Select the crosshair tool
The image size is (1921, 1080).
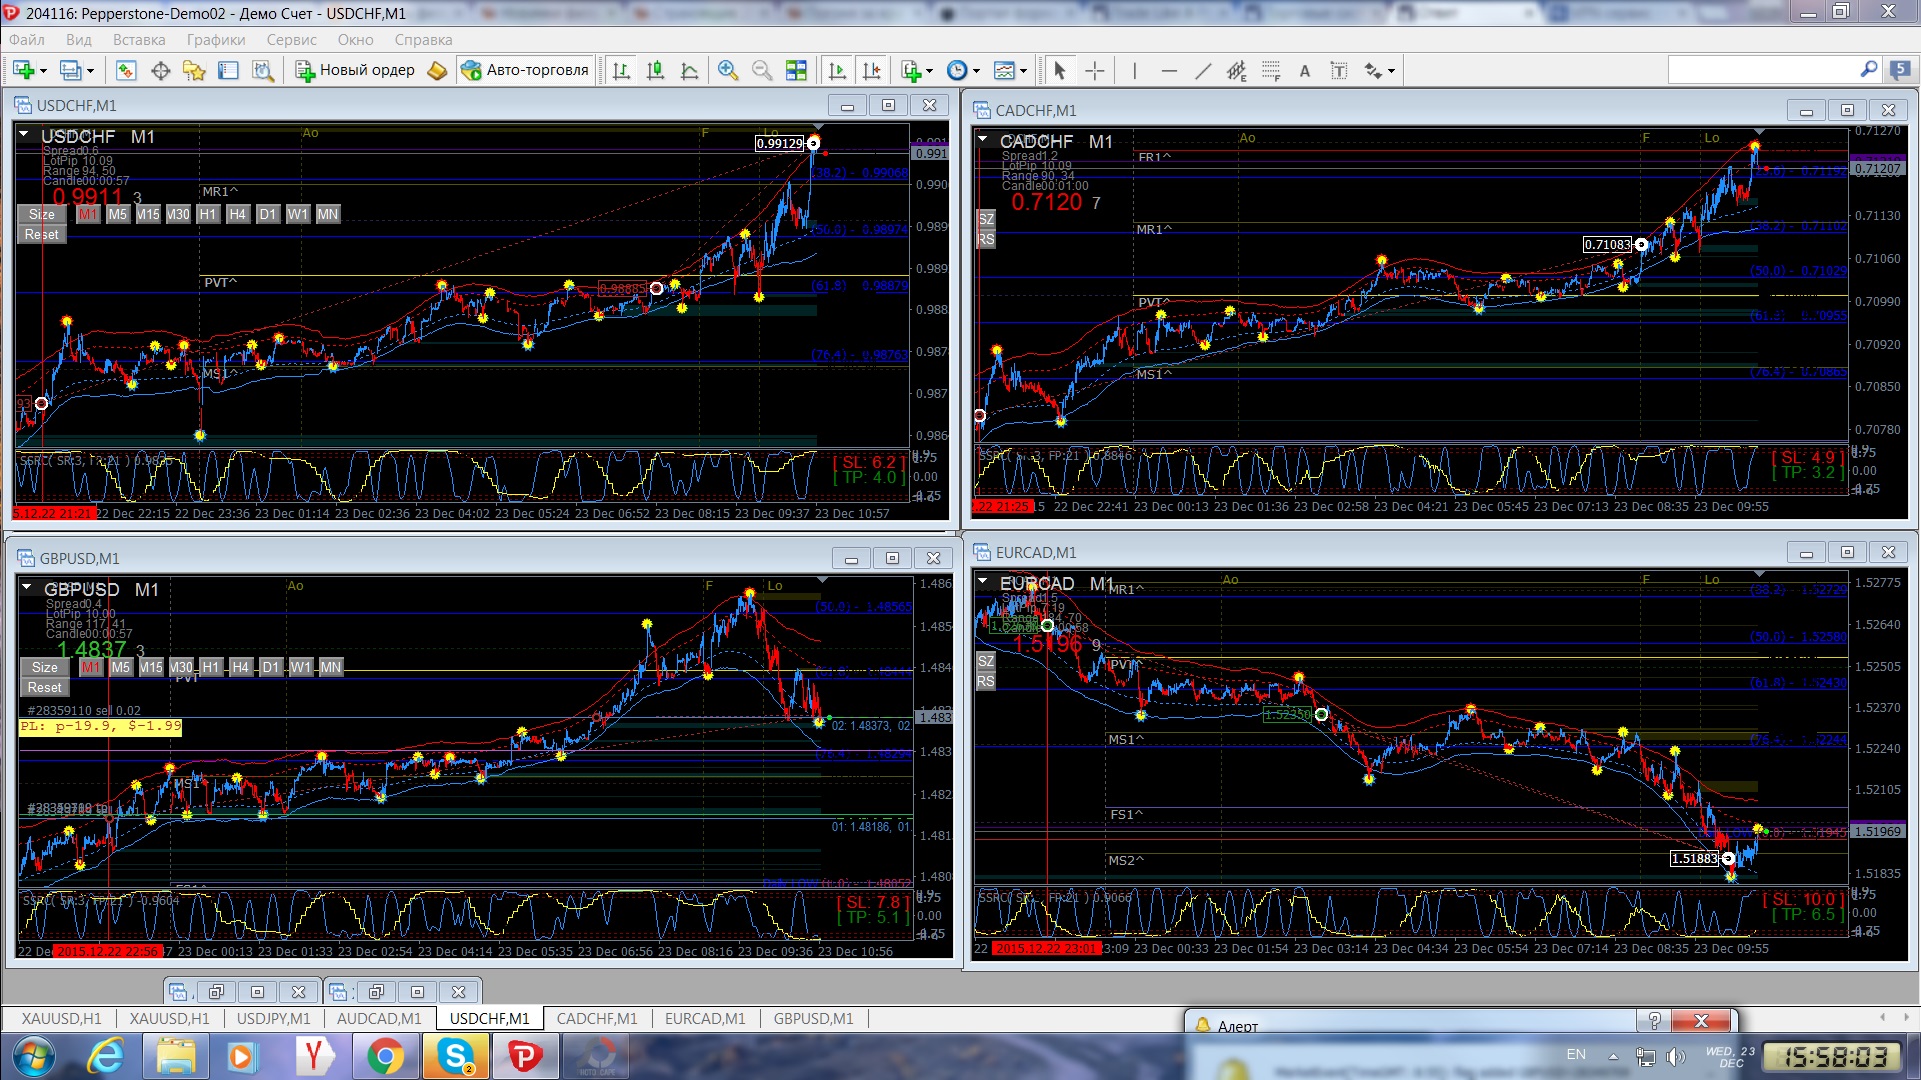pyautogui.click(x=1095, y=70)
